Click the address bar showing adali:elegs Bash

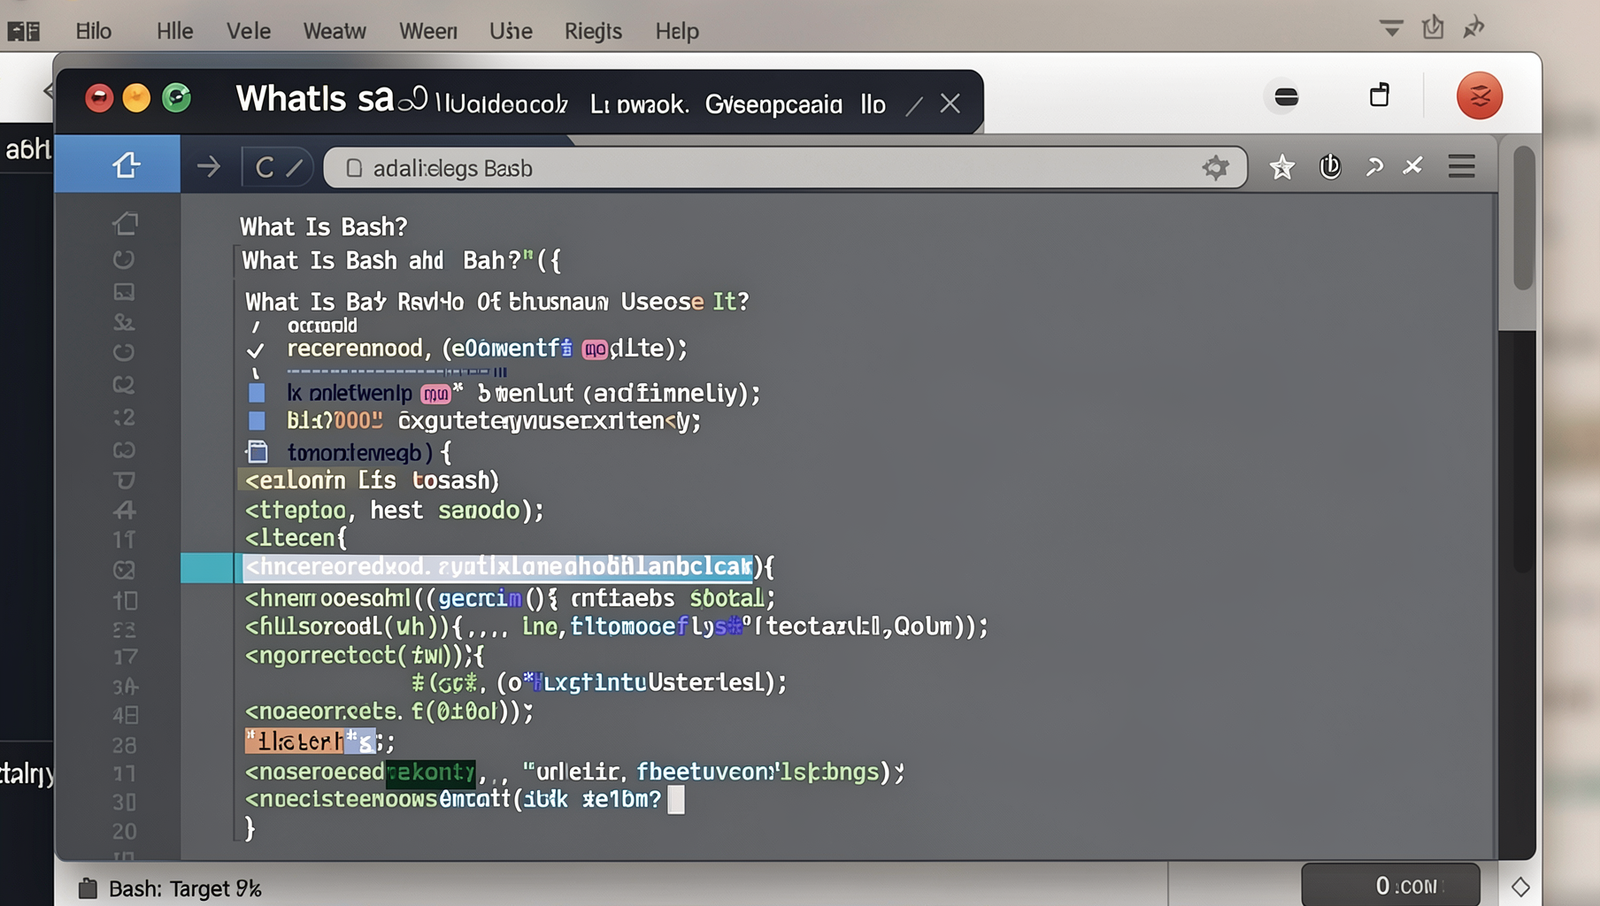(x=784, y=168)
